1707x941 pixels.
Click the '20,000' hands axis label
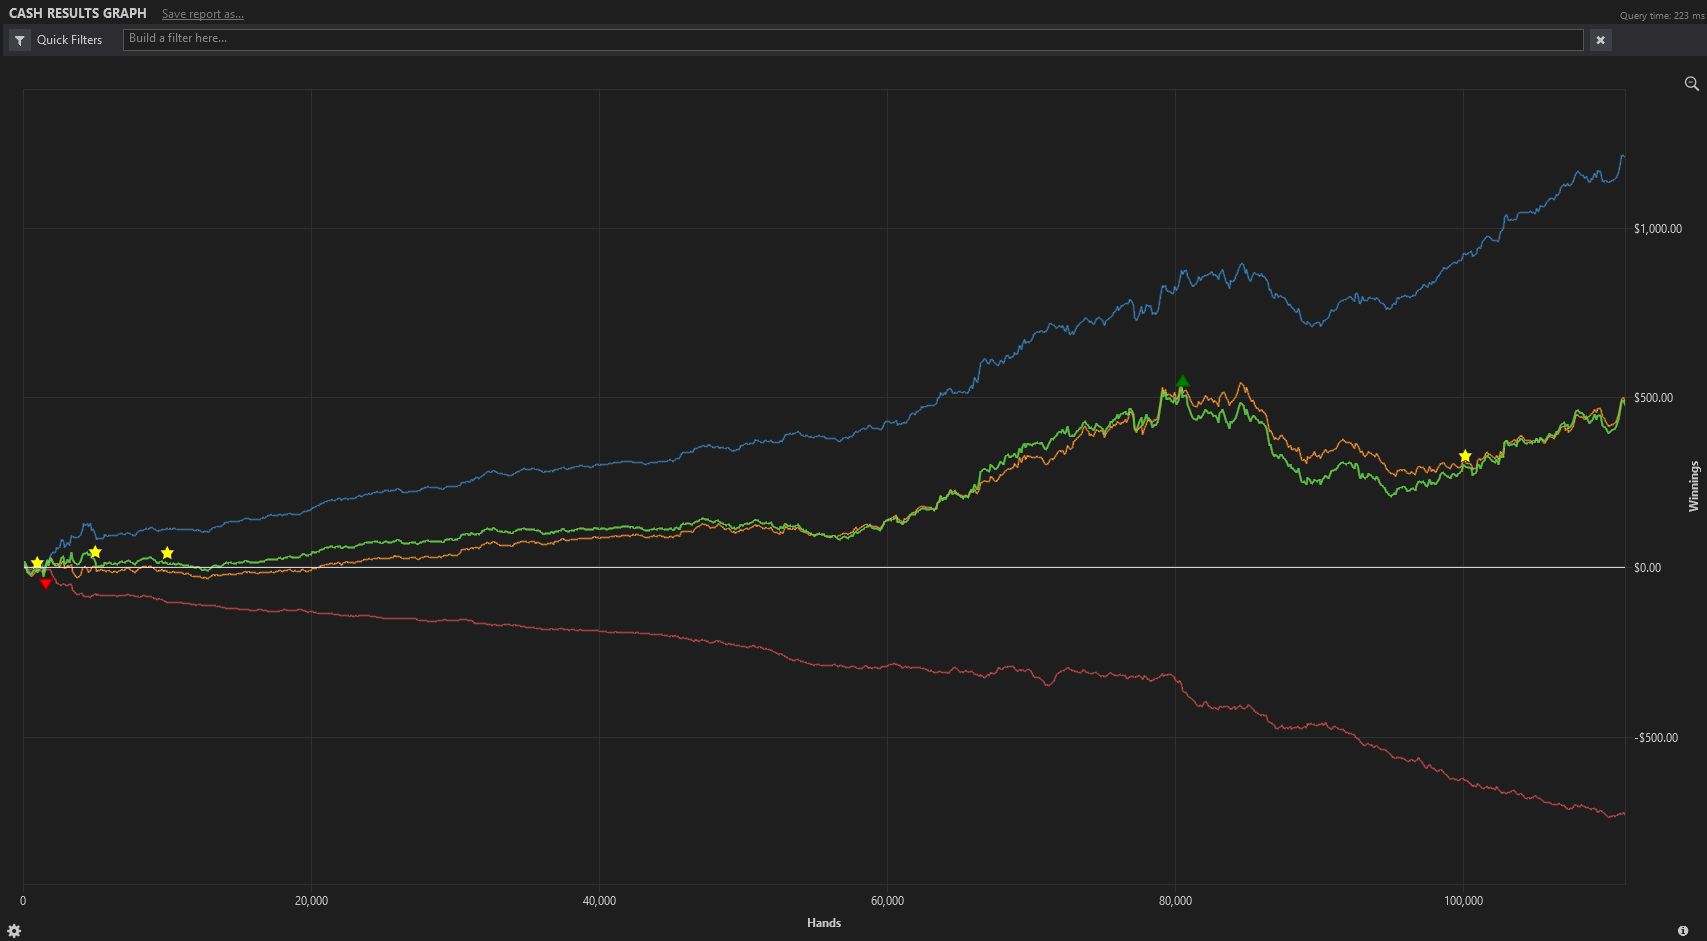[311, 901]
